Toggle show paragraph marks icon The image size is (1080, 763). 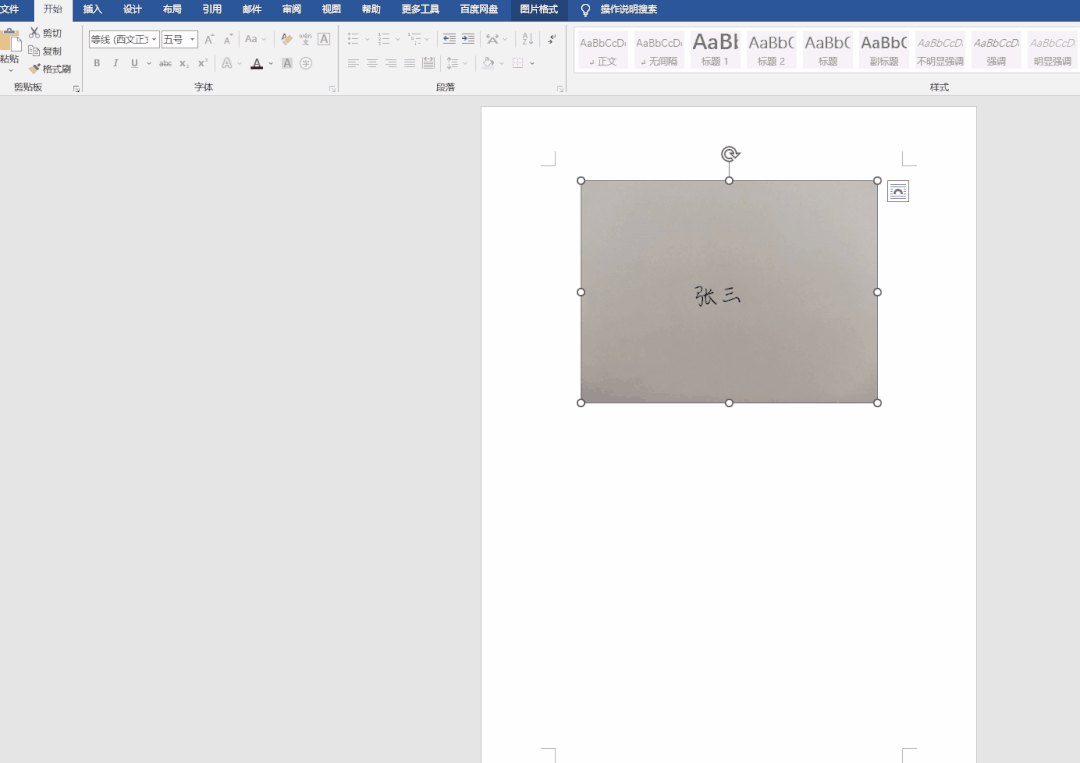553,40
